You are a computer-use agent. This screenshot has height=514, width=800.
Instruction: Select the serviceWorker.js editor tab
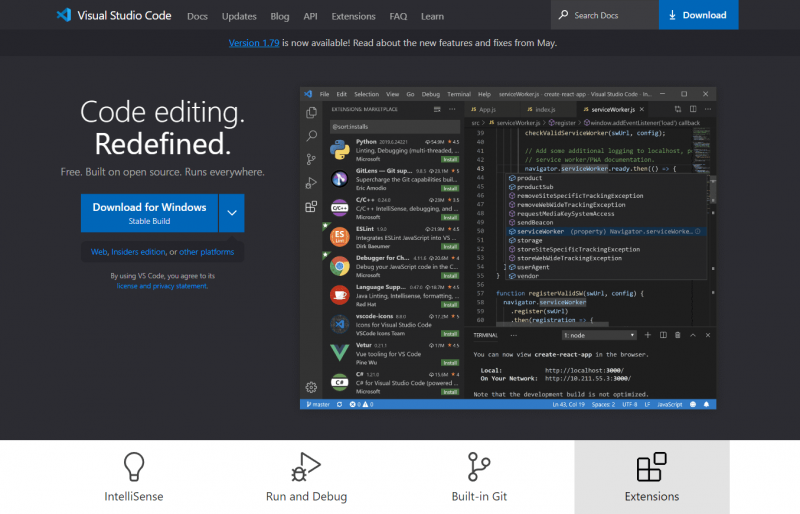(x=613, y=110)
